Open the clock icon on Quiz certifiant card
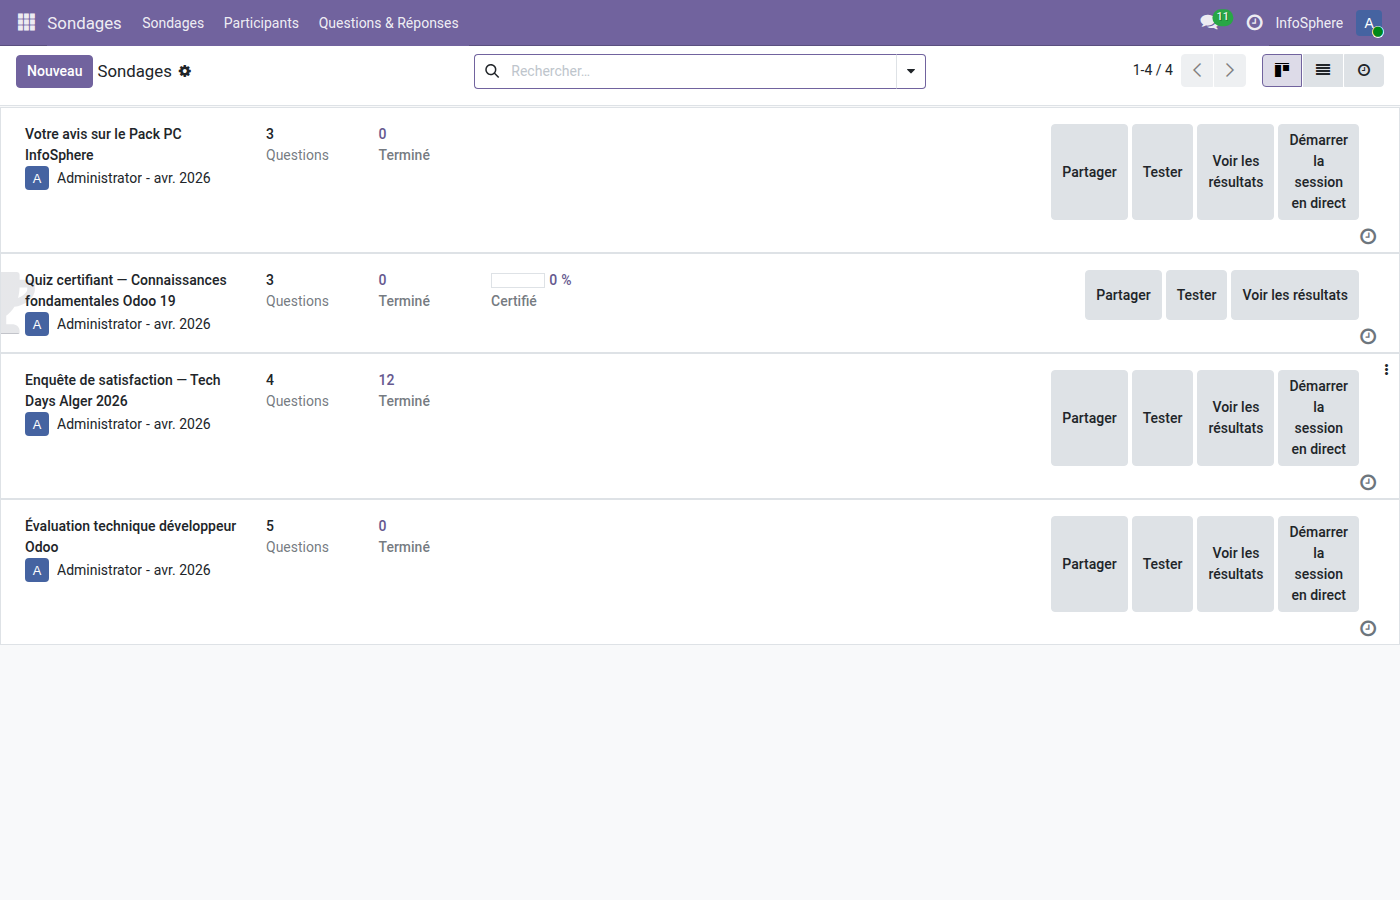1400x900 pixels. (1368, 336)
